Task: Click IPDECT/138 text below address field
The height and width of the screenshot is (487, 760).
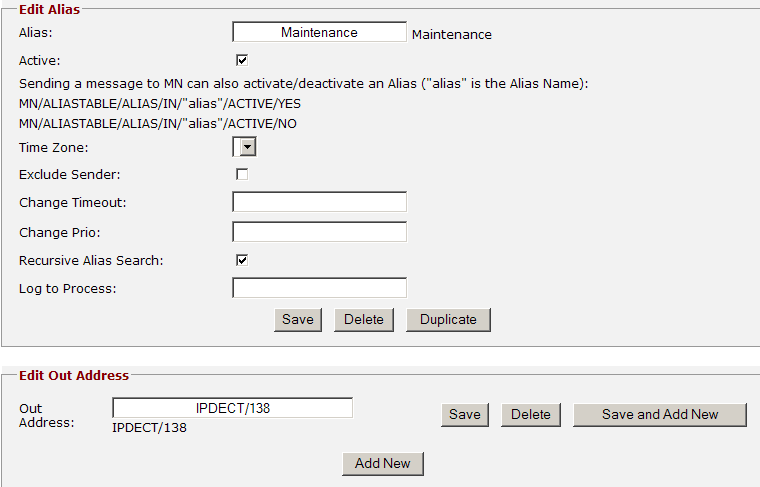Action: (149, 428)
